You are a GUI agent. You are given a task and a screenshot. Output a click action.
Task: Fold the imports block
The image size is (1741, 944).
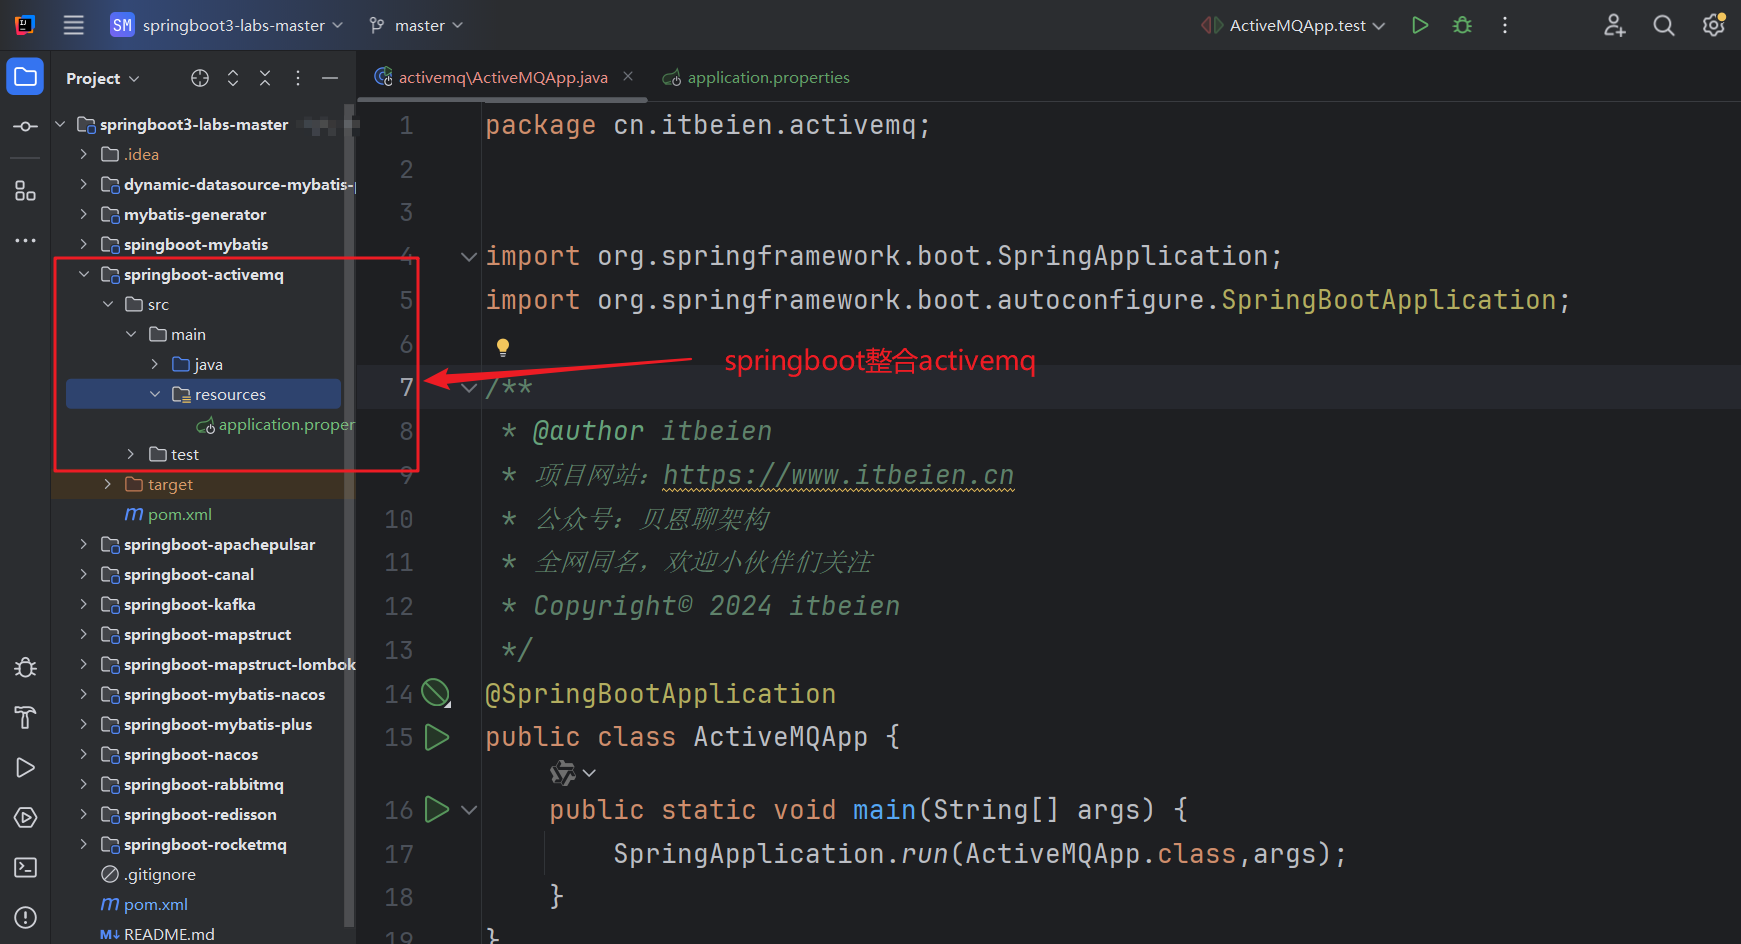tap(468, 257)
